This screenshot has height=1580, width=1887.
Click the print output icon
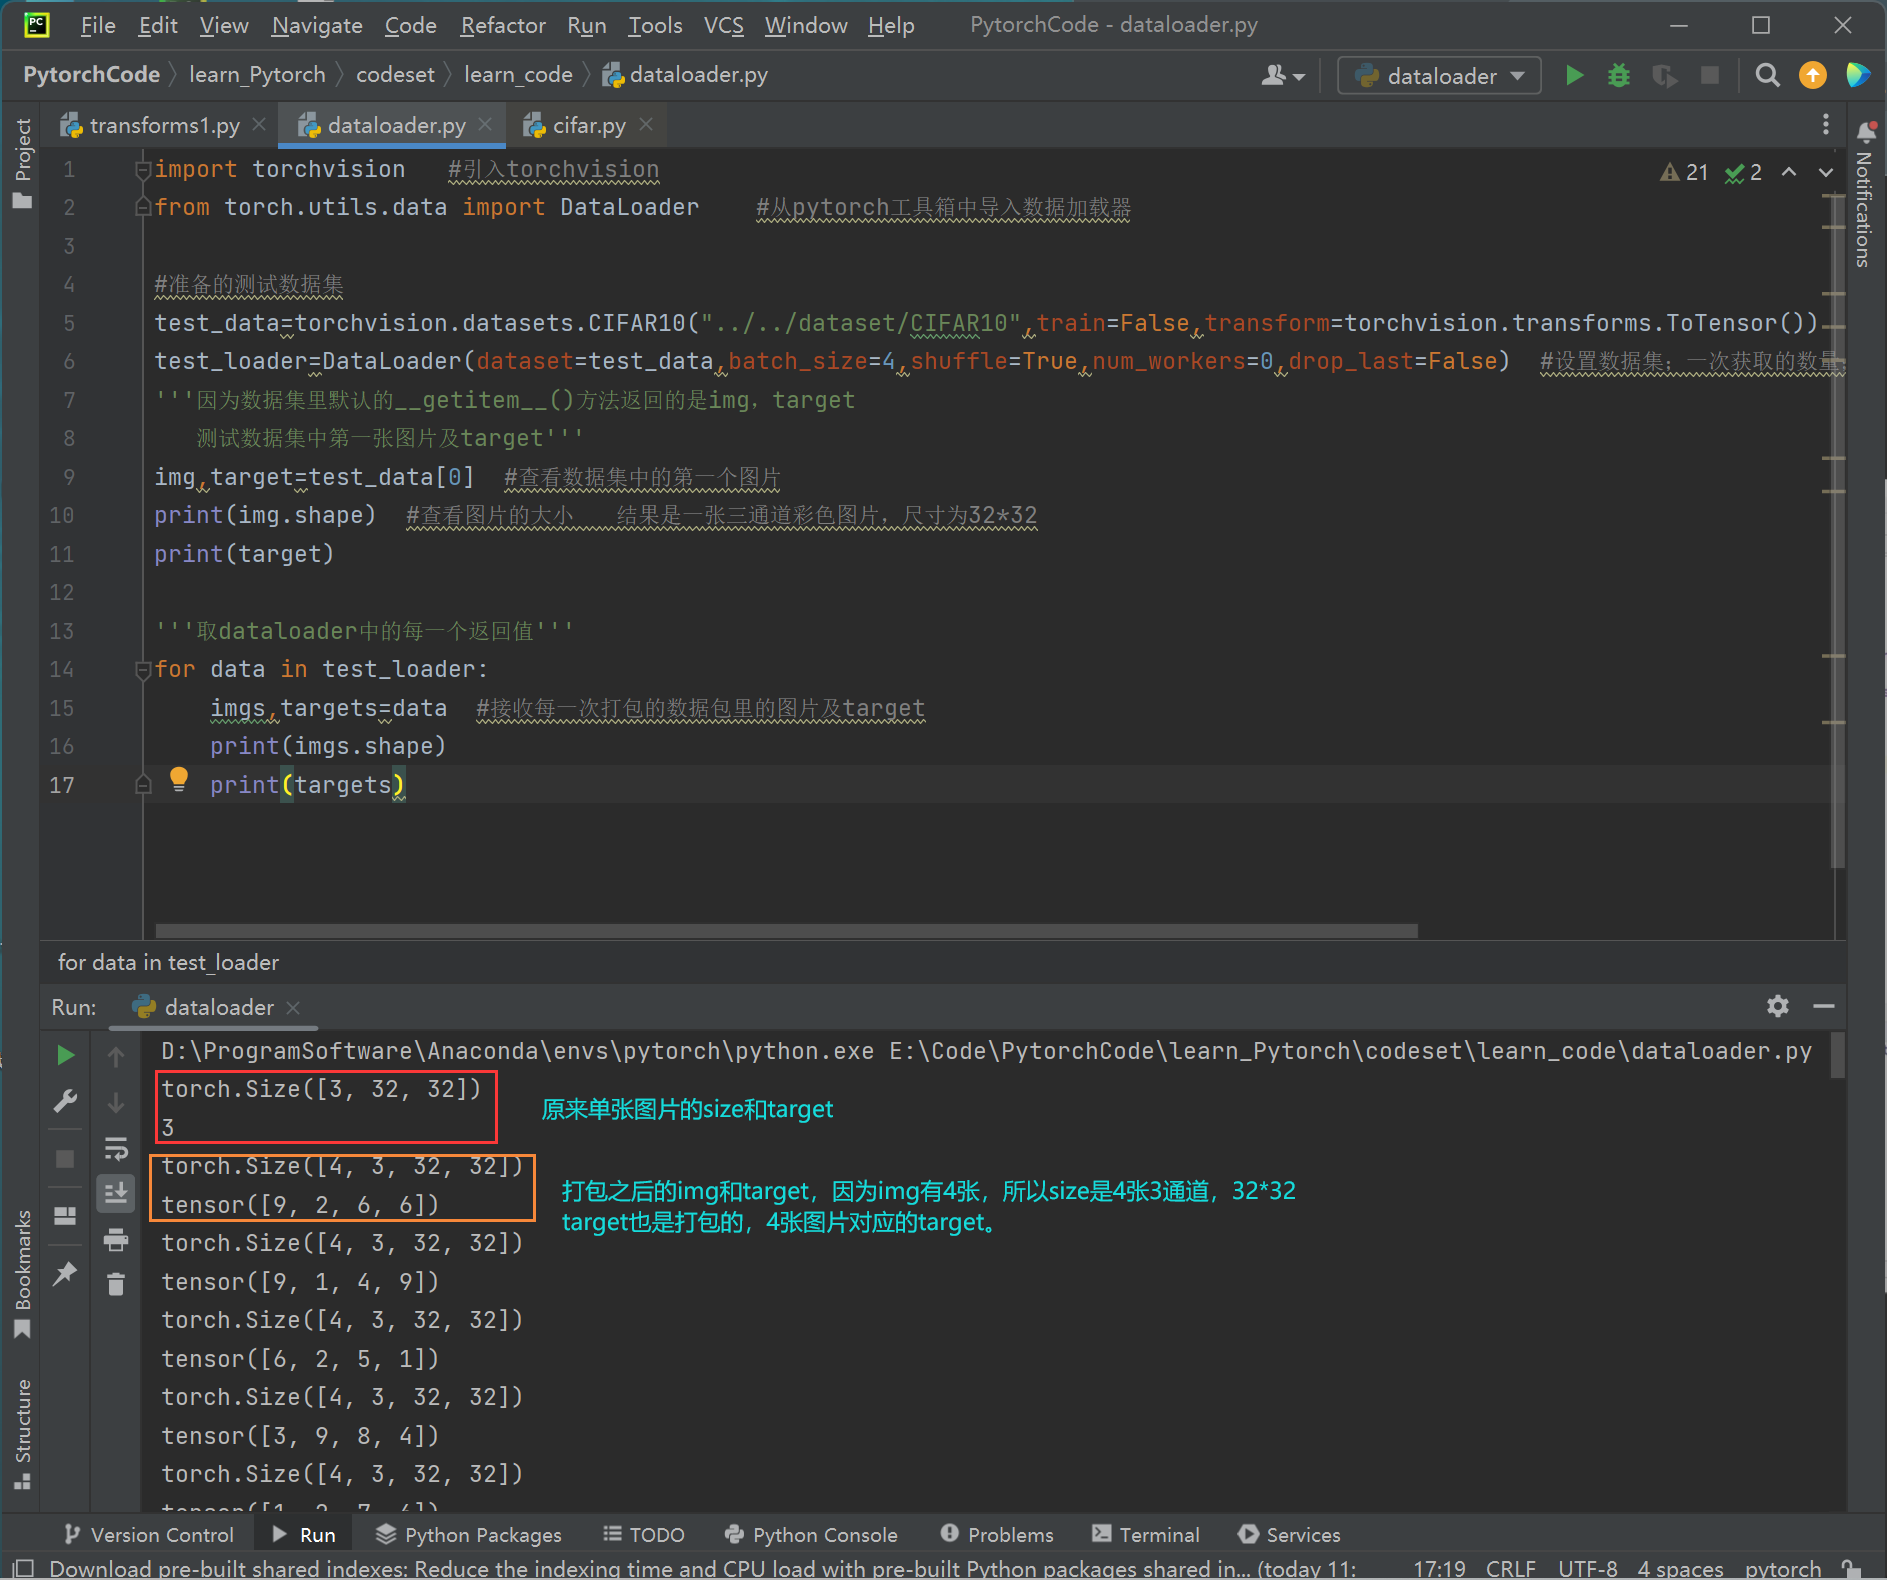116,1240
